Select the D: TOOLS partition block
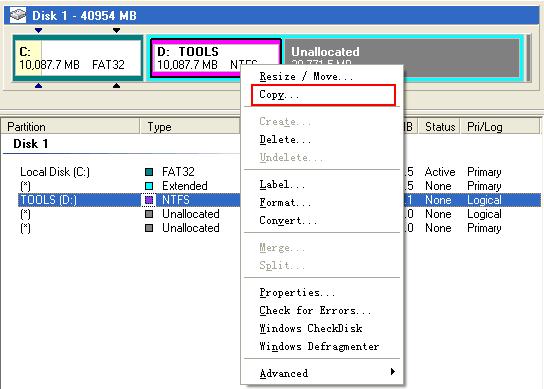544x389 pixels. click(215, 58)
